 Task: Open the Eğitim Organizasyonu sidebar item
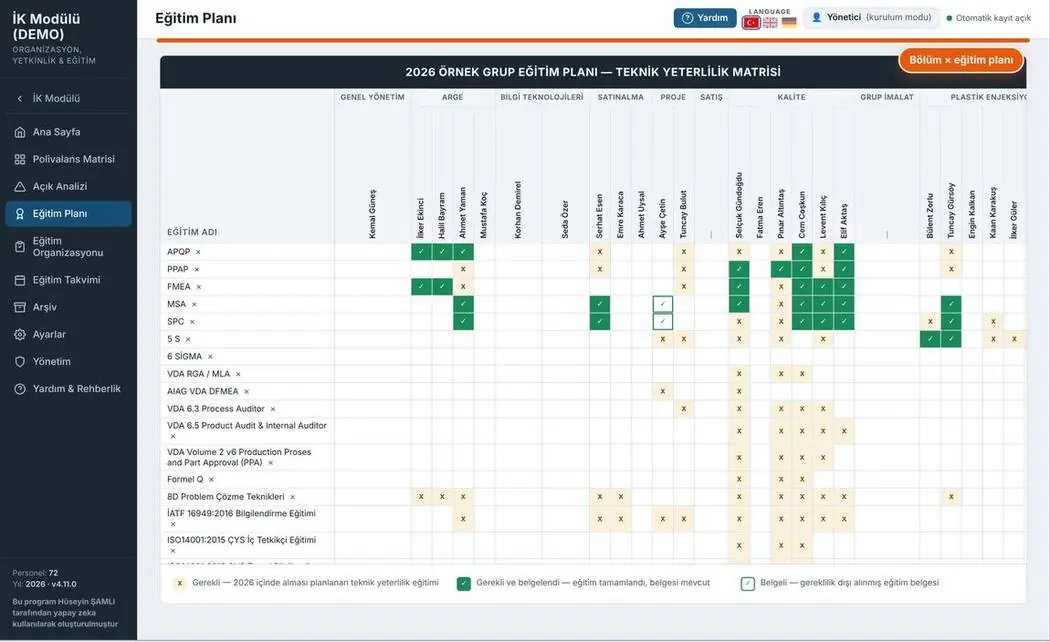[68, 247]
